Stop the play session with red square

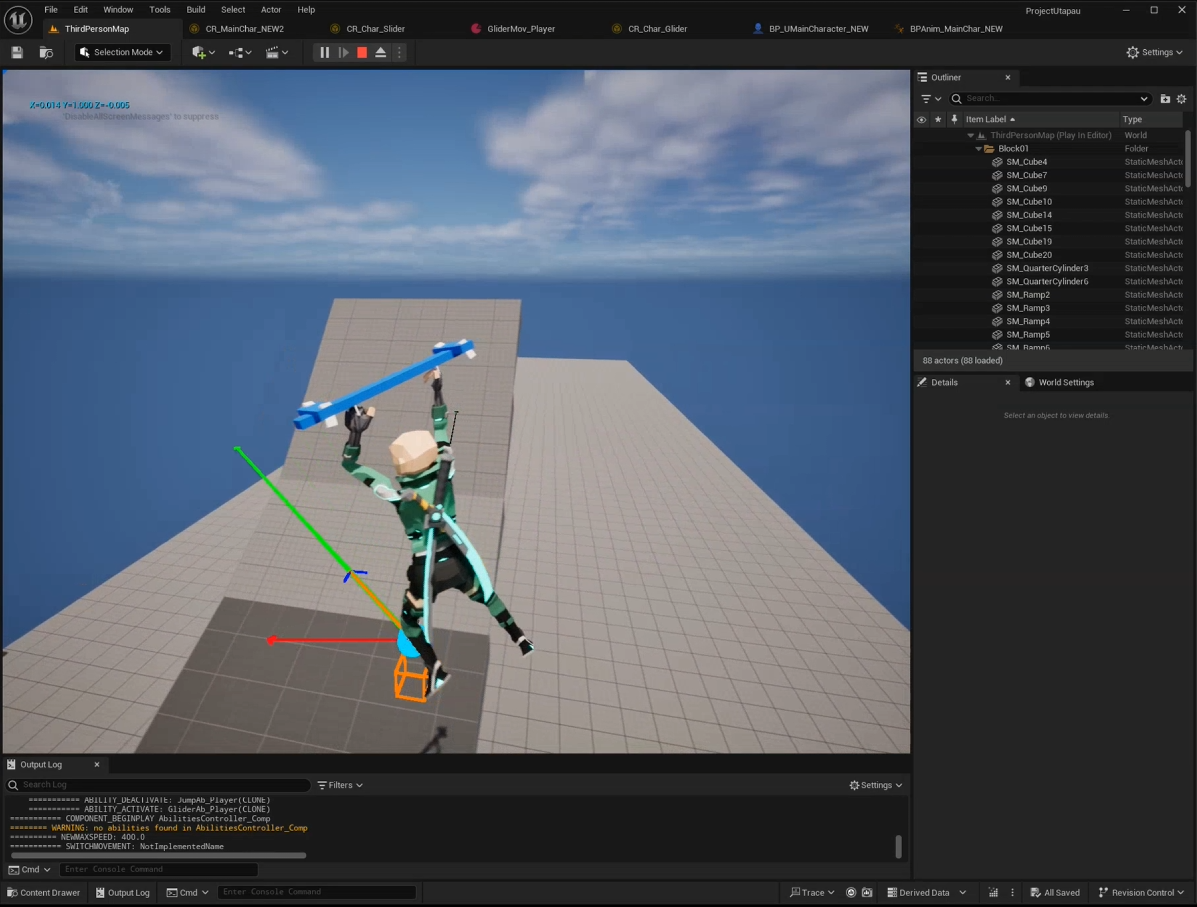pos(362,52)
